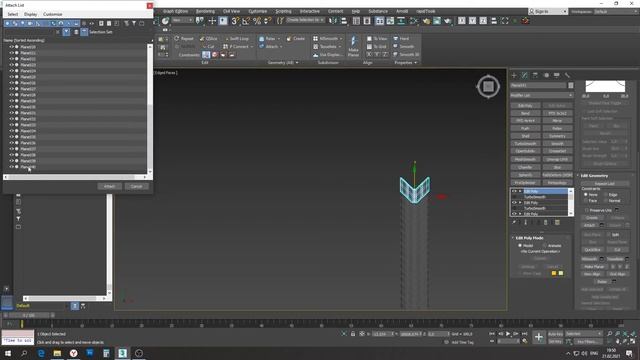Toggle the 3D Snaps icon

235,21
